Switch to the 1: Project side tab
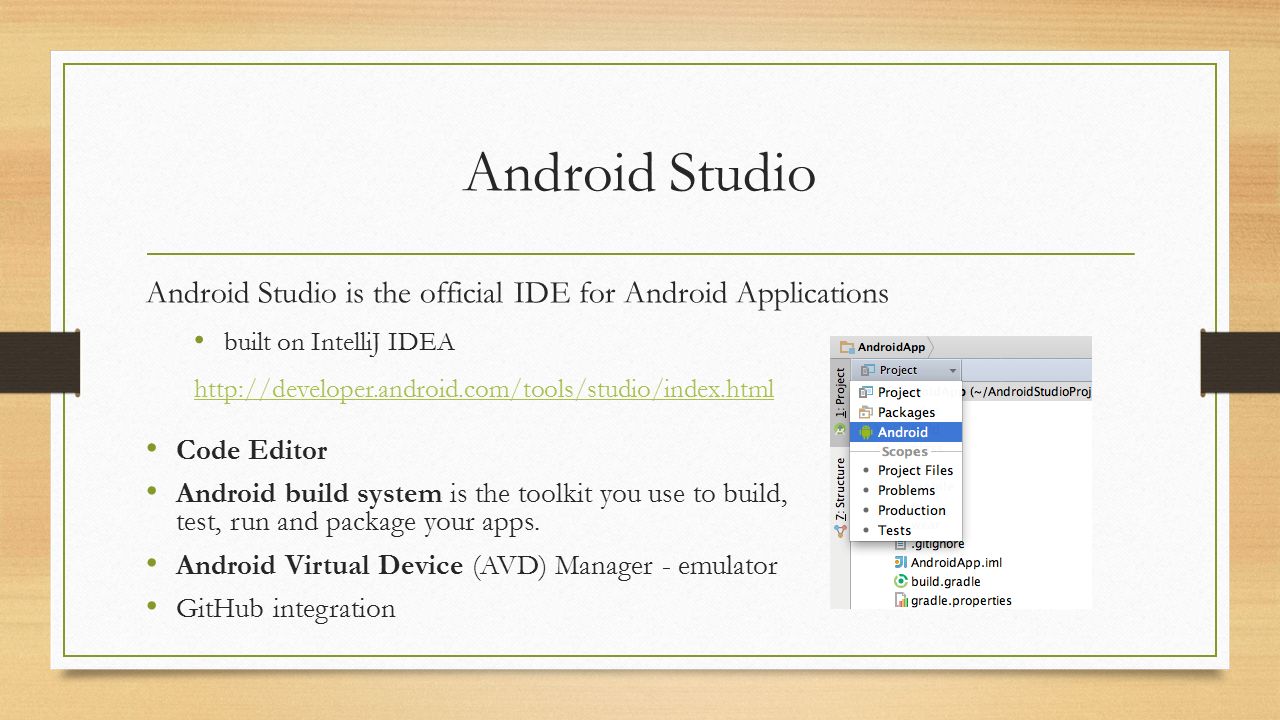The image size is (1280, 720). (840, 401)
